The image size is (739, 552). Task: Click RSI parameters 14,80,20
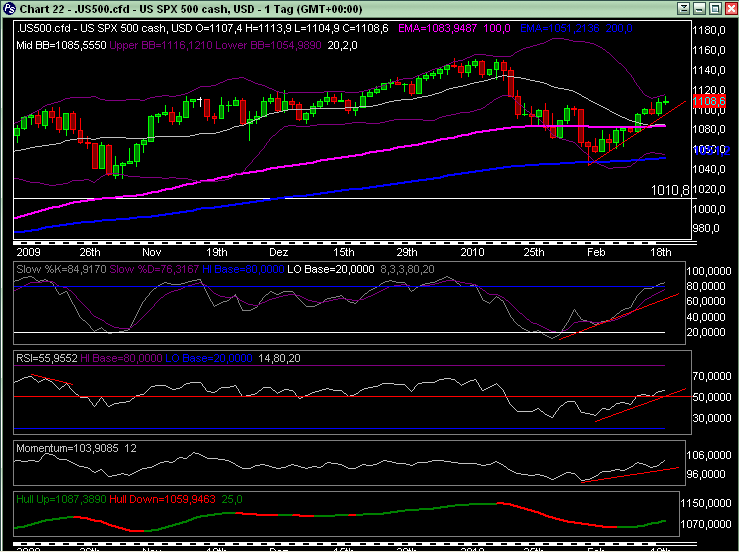(279, 358)
